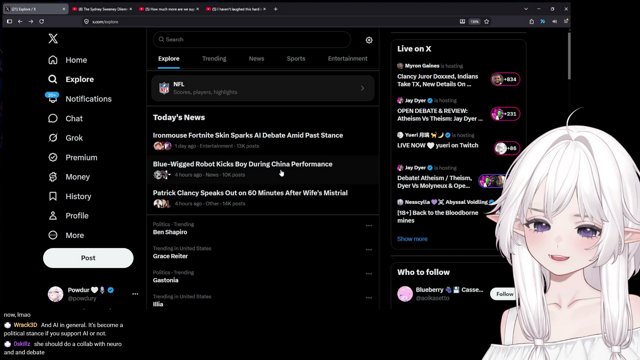Viewport: 640px width, 360px height.
Task: Open History bookmark icon
Action: [53, 196]
